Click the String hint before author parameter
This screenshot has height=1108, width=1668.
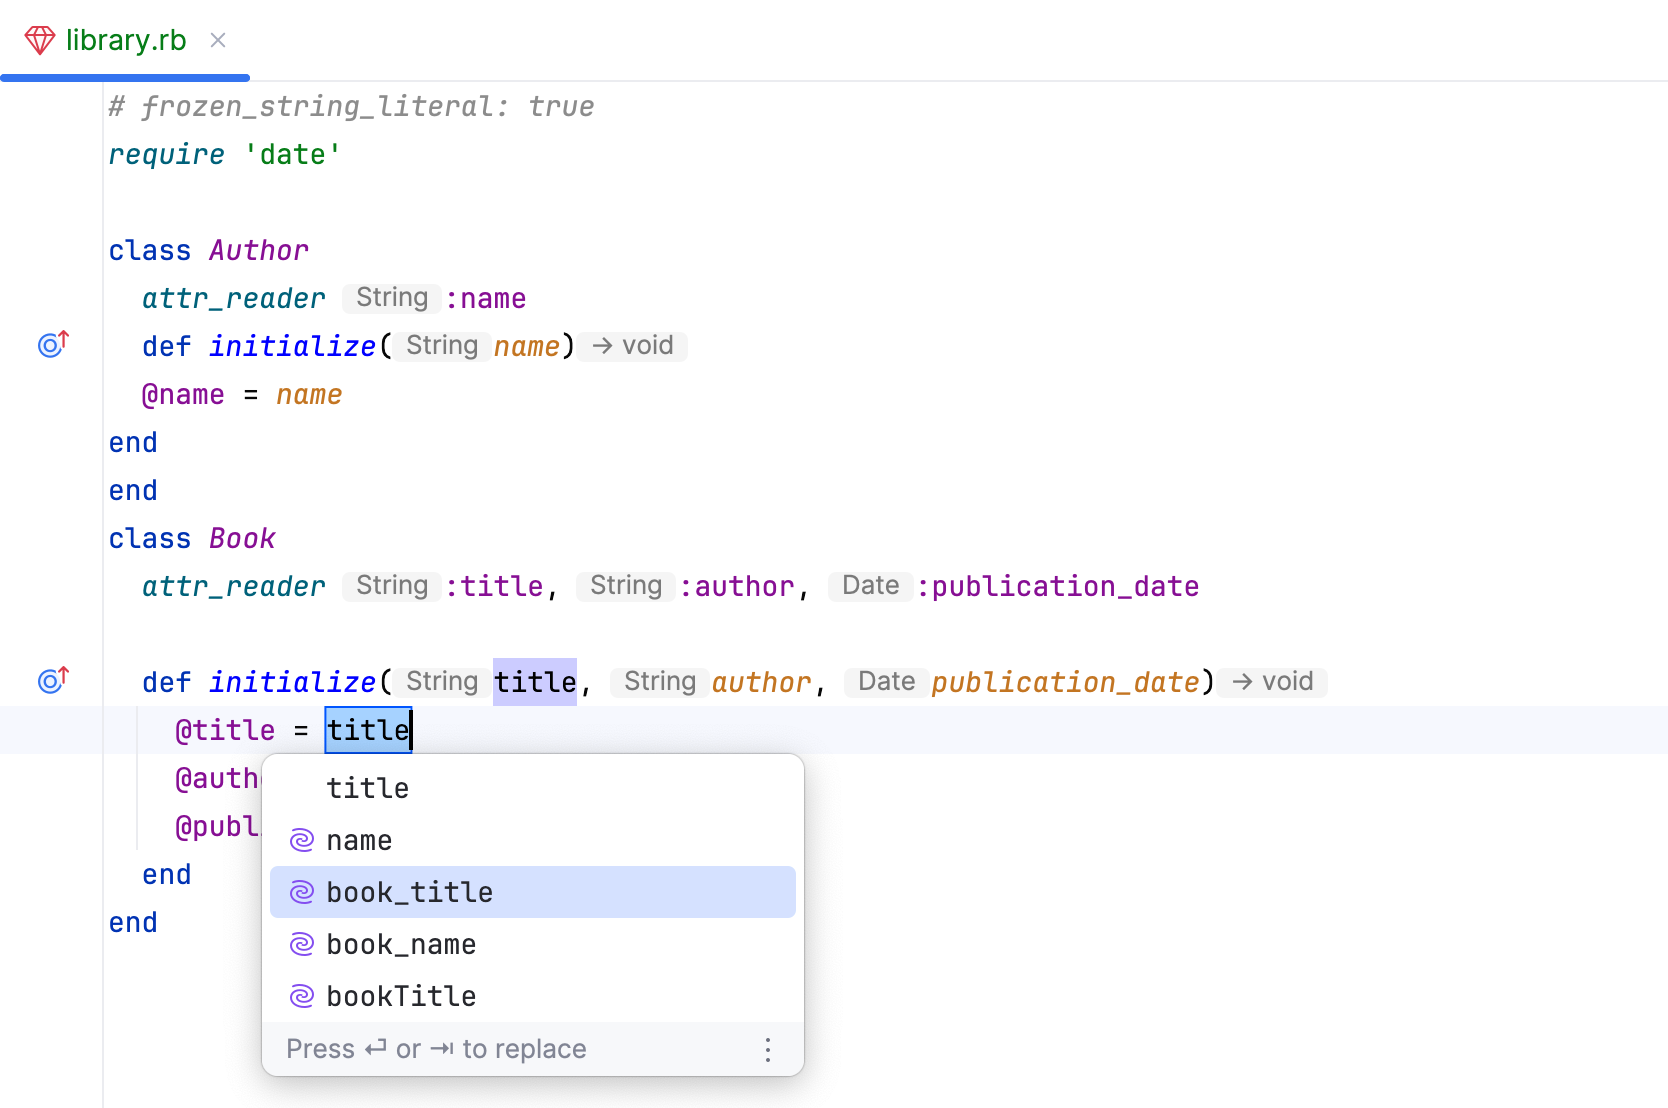pyautogui.click(x=658, y=681)
